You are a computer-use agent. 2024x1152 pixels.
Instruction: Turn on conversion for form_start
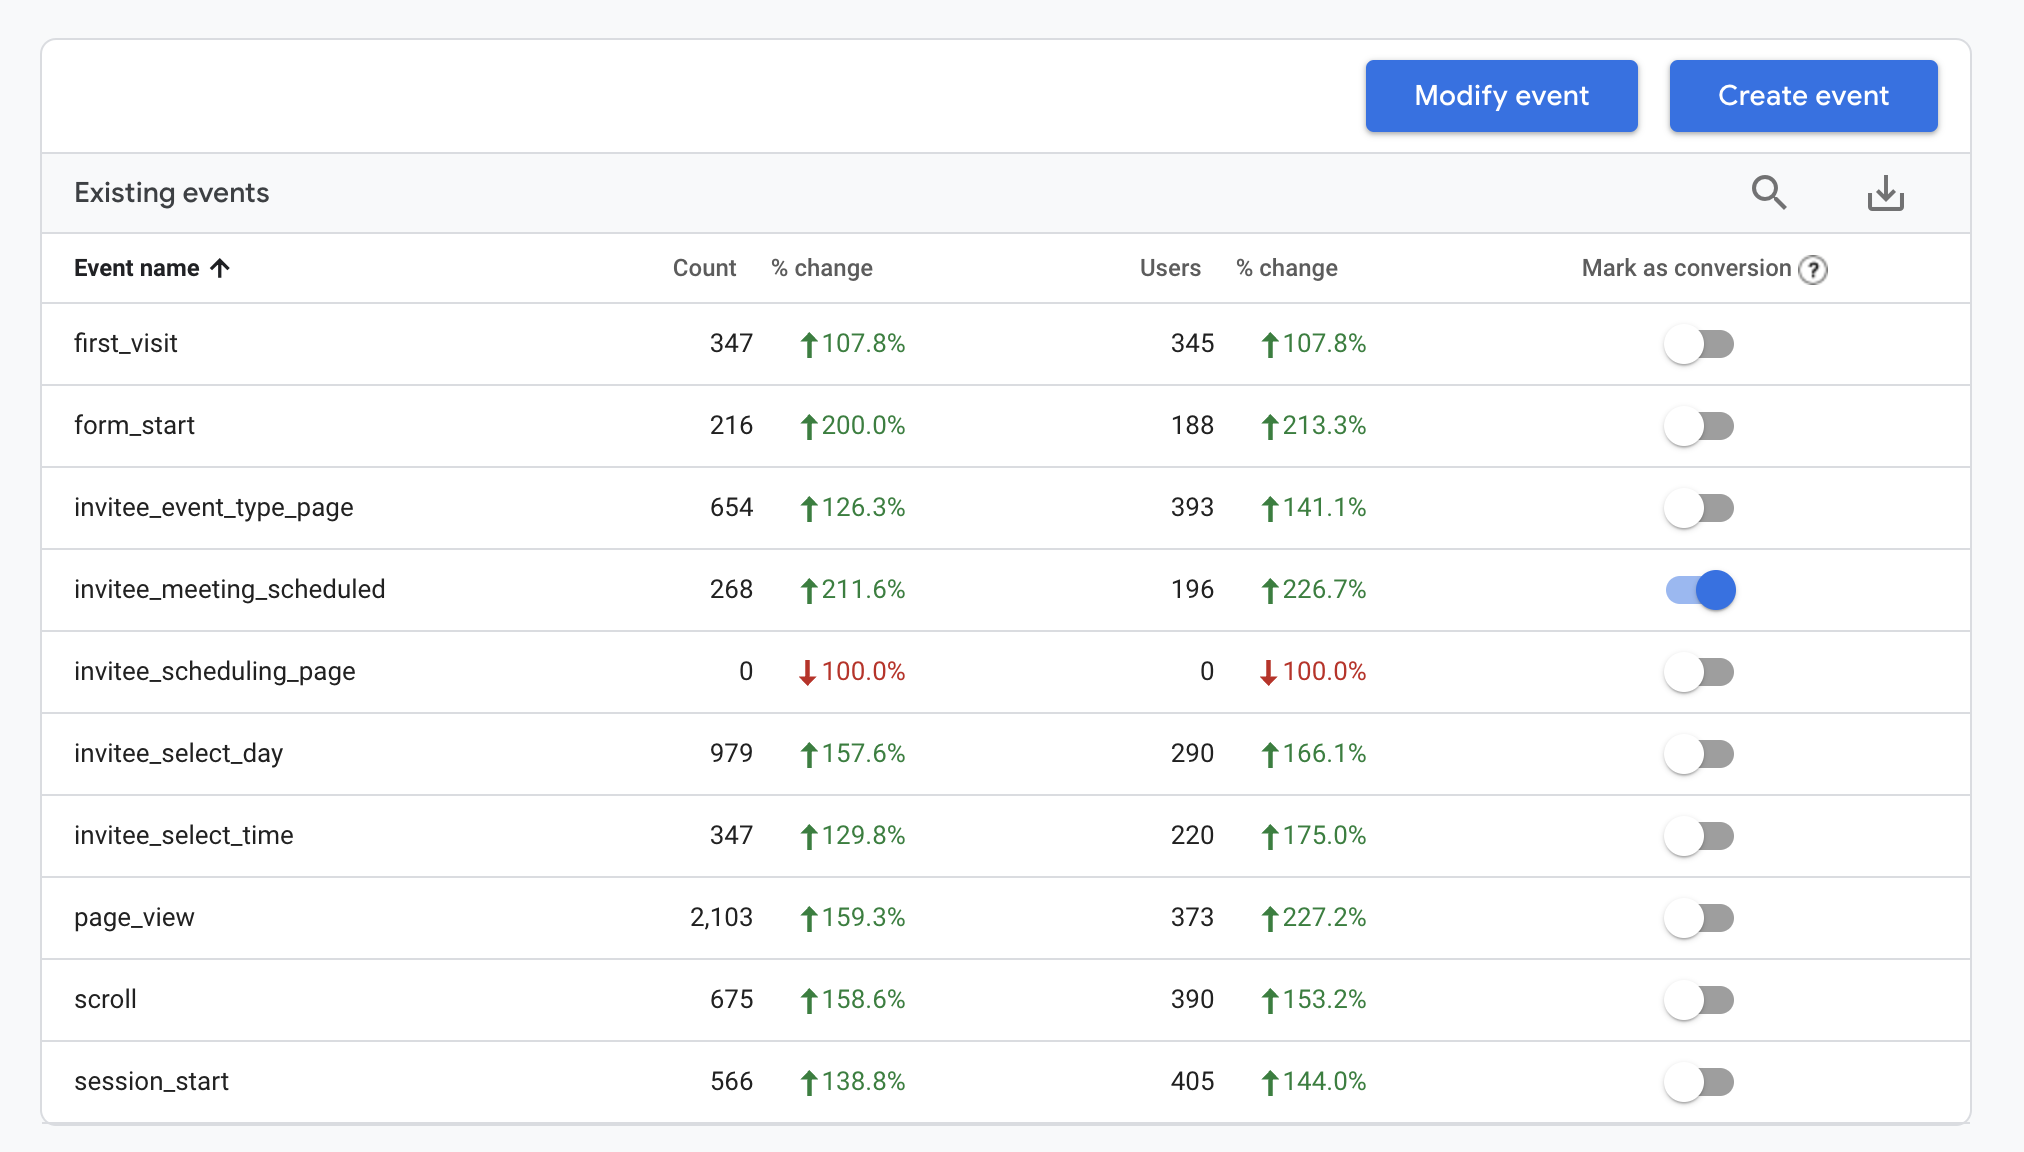pyautogui.click(x=1699, y=426)
